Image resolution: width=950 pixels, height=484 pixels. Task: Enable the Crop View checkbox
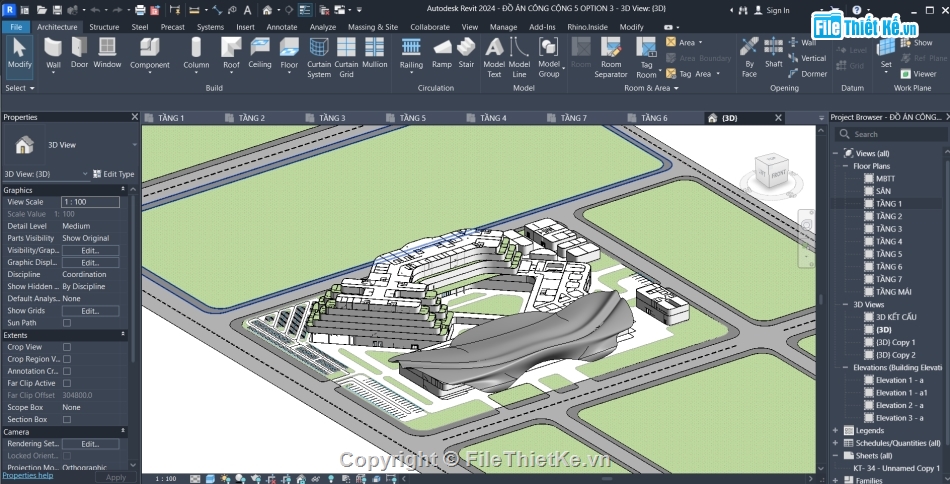point(67,347)
